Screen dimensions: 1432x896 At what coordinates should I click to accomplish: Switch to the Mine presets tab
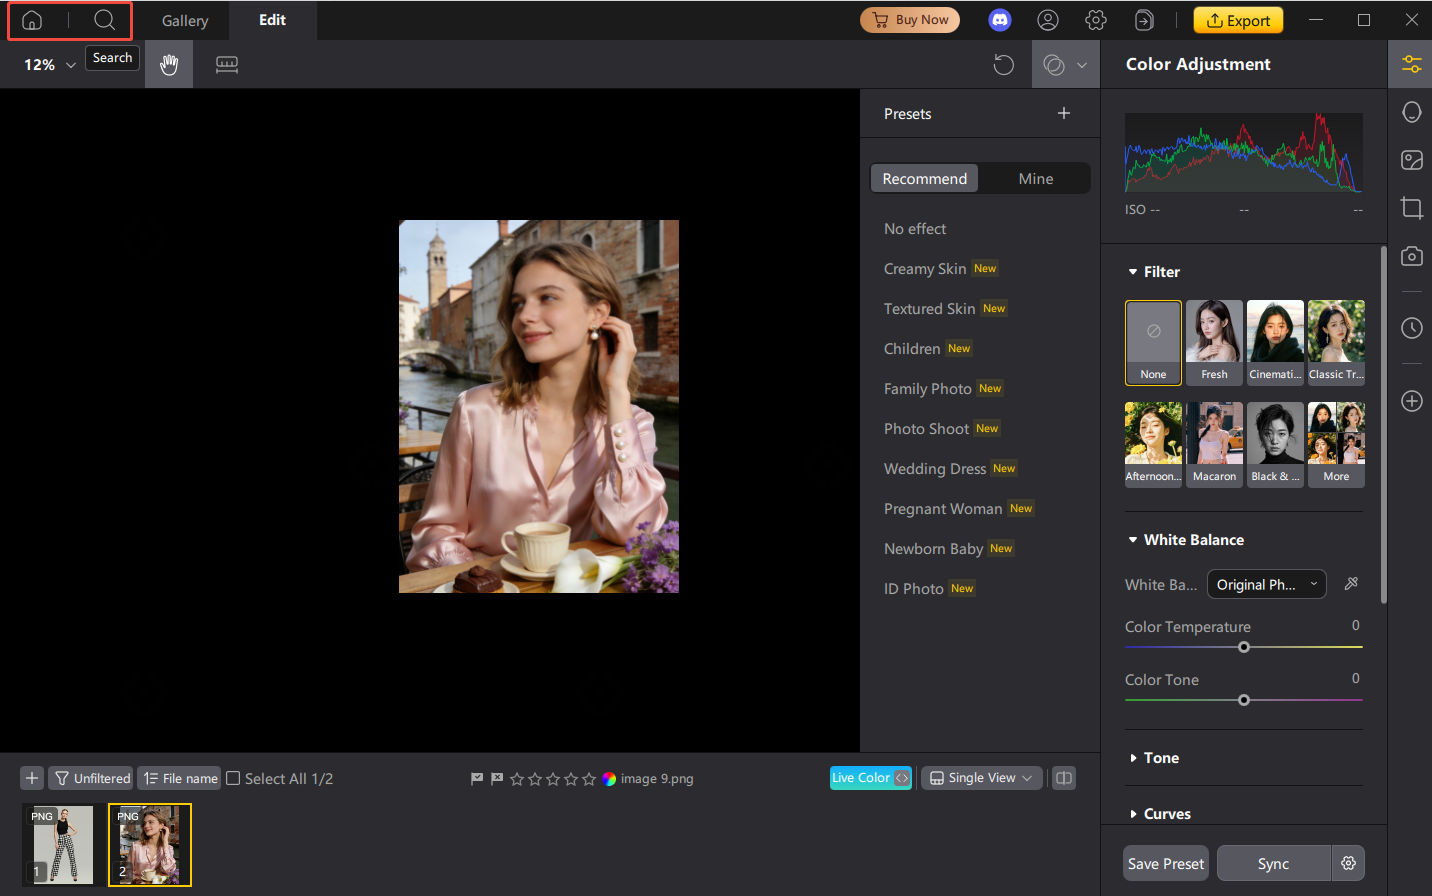click(1035, 179)
